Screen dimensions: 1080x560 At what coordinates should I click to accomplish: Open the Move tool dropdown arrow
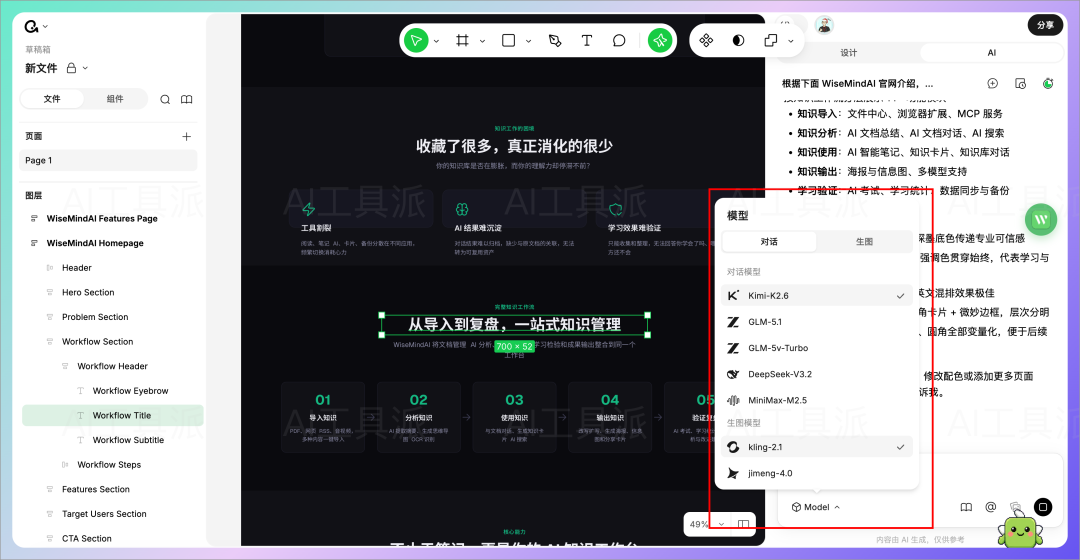click(437, 41)
